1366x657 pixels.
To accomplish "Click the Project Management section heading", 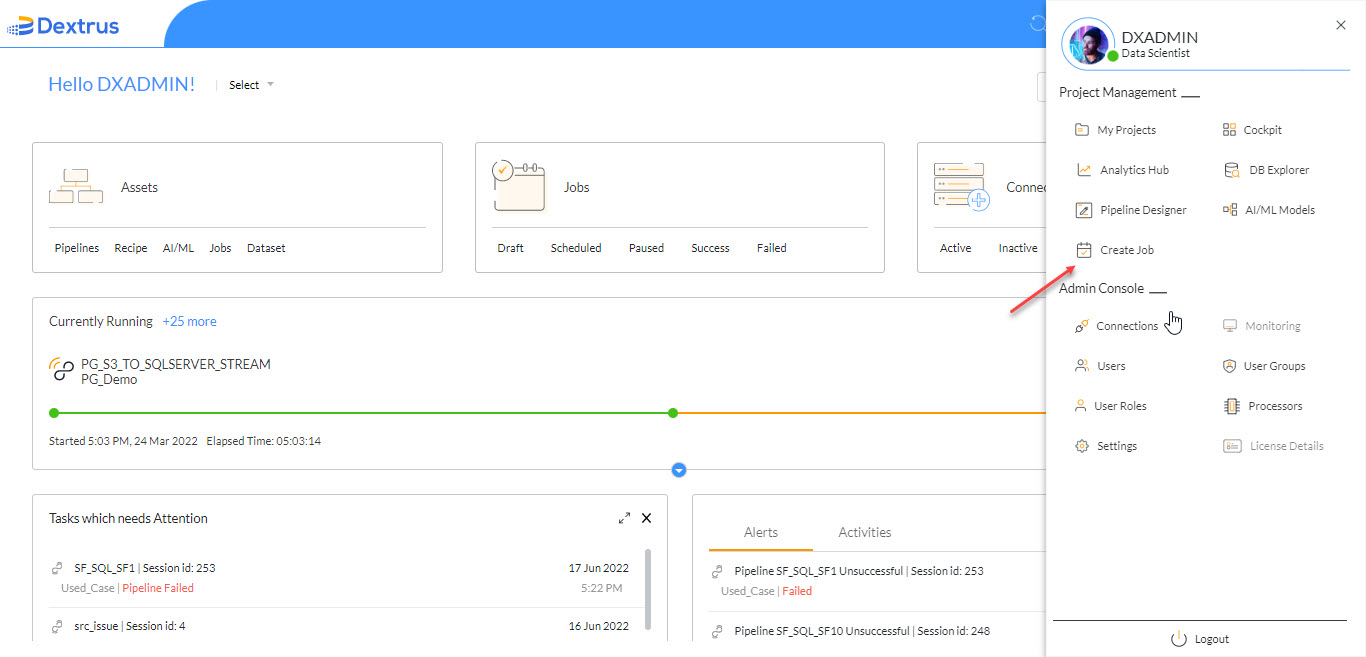I will (x=1118, y=92).
